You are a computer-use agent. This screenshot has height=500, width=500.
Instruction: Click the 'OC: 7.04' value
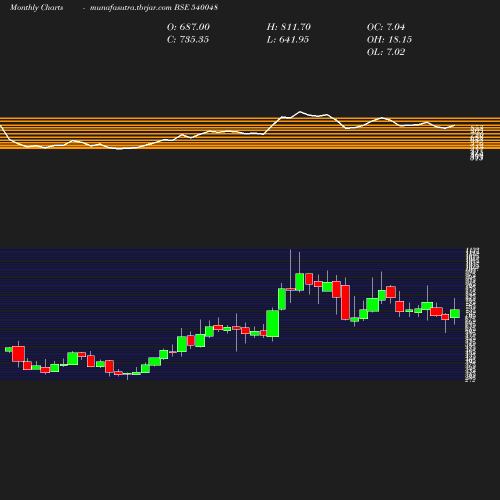(386, 27)
